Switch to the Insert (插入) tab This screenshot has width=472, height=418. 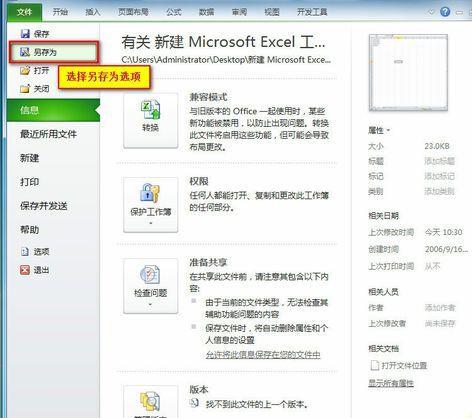click(93, 12)
